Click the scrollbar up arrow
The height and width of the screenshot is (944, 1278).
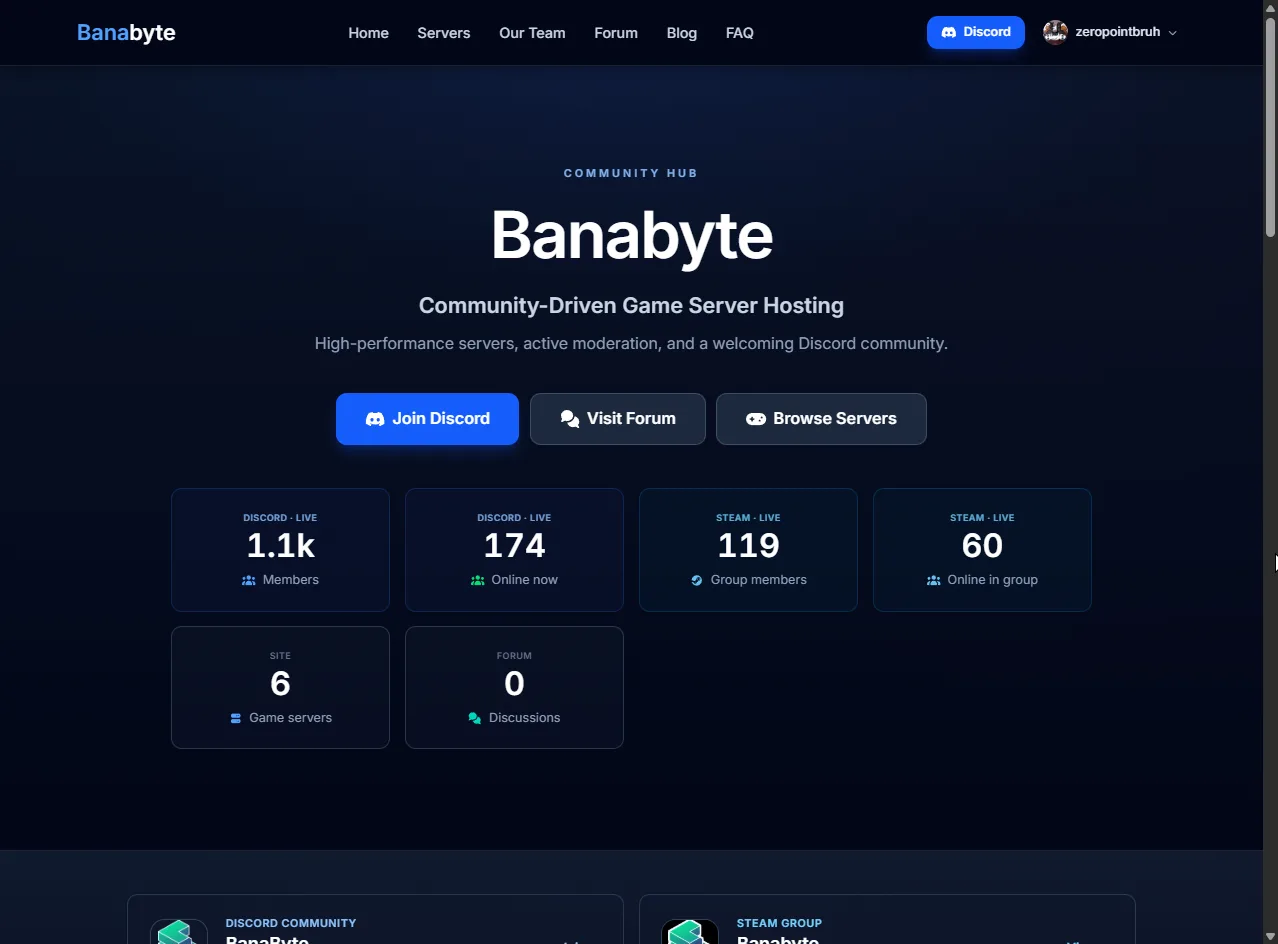(1271, 8)
